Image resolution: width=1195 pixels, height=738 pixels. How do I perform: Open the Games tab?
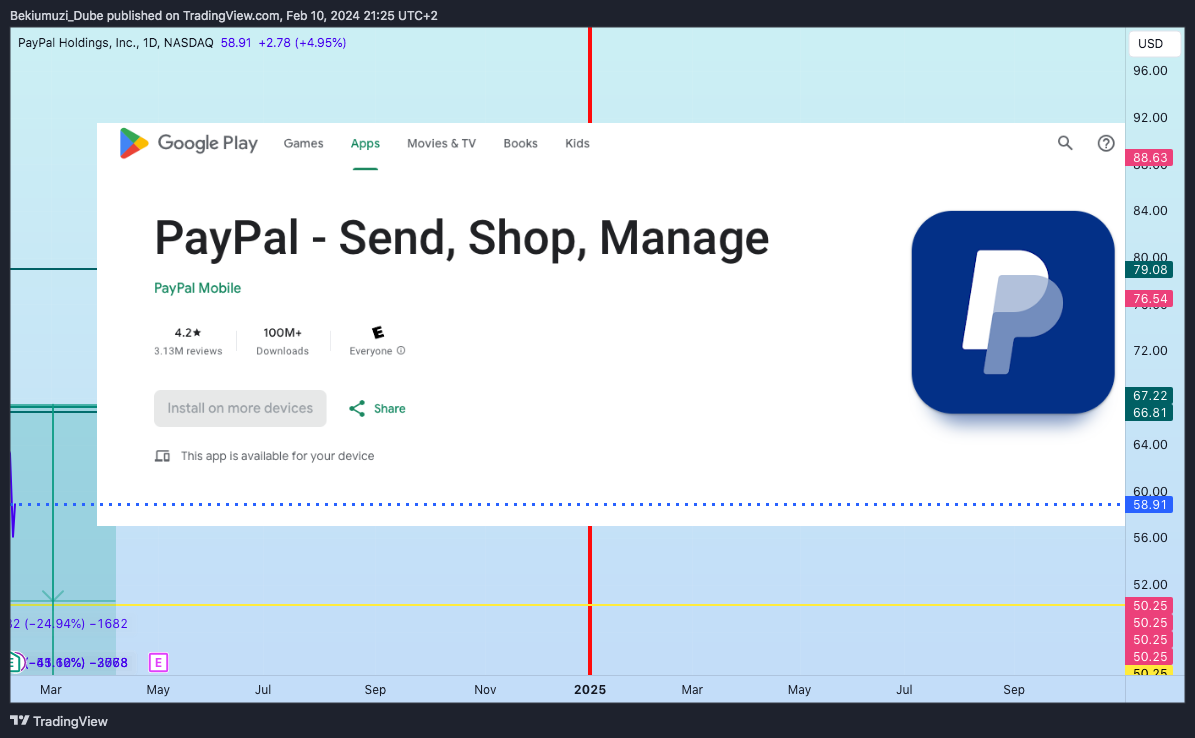[x=303, y=143]
